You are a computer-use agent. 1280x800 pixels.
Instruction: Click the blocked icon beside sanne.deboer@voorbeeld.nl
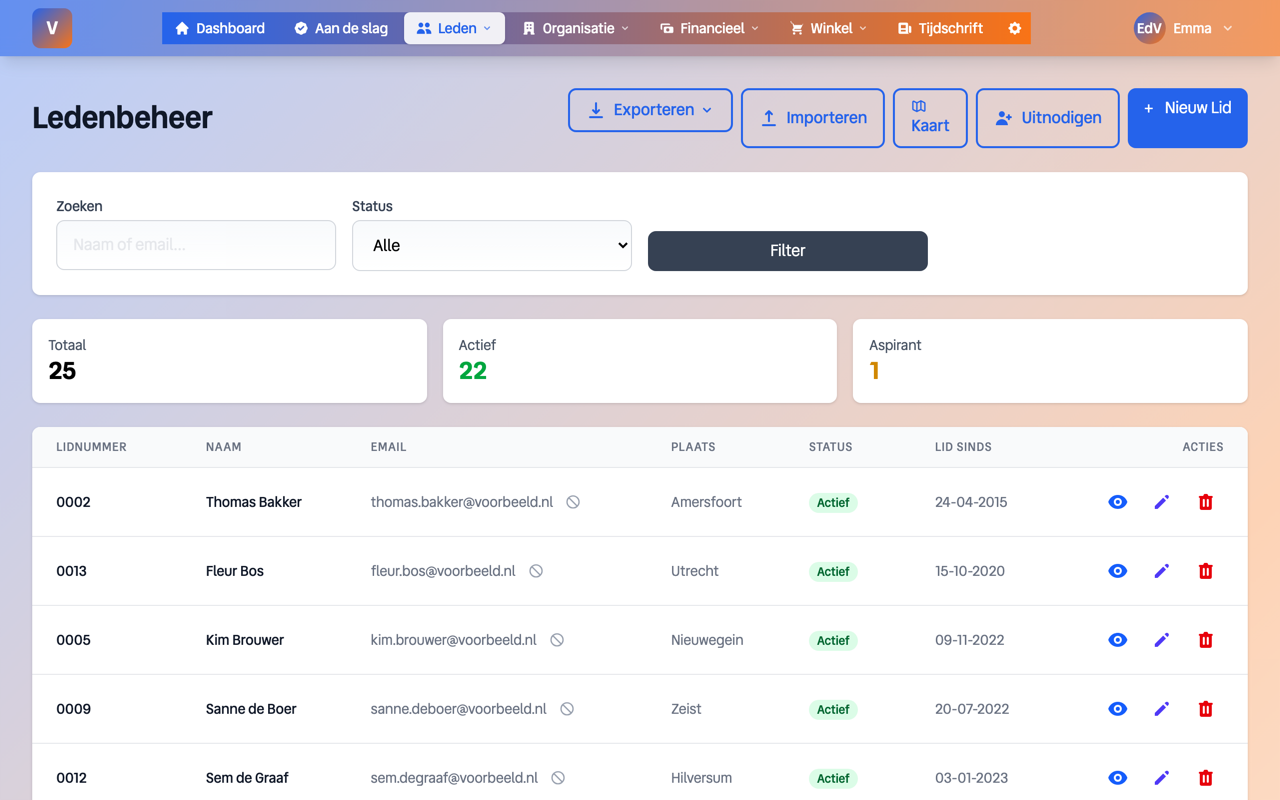tap(567, 709)
